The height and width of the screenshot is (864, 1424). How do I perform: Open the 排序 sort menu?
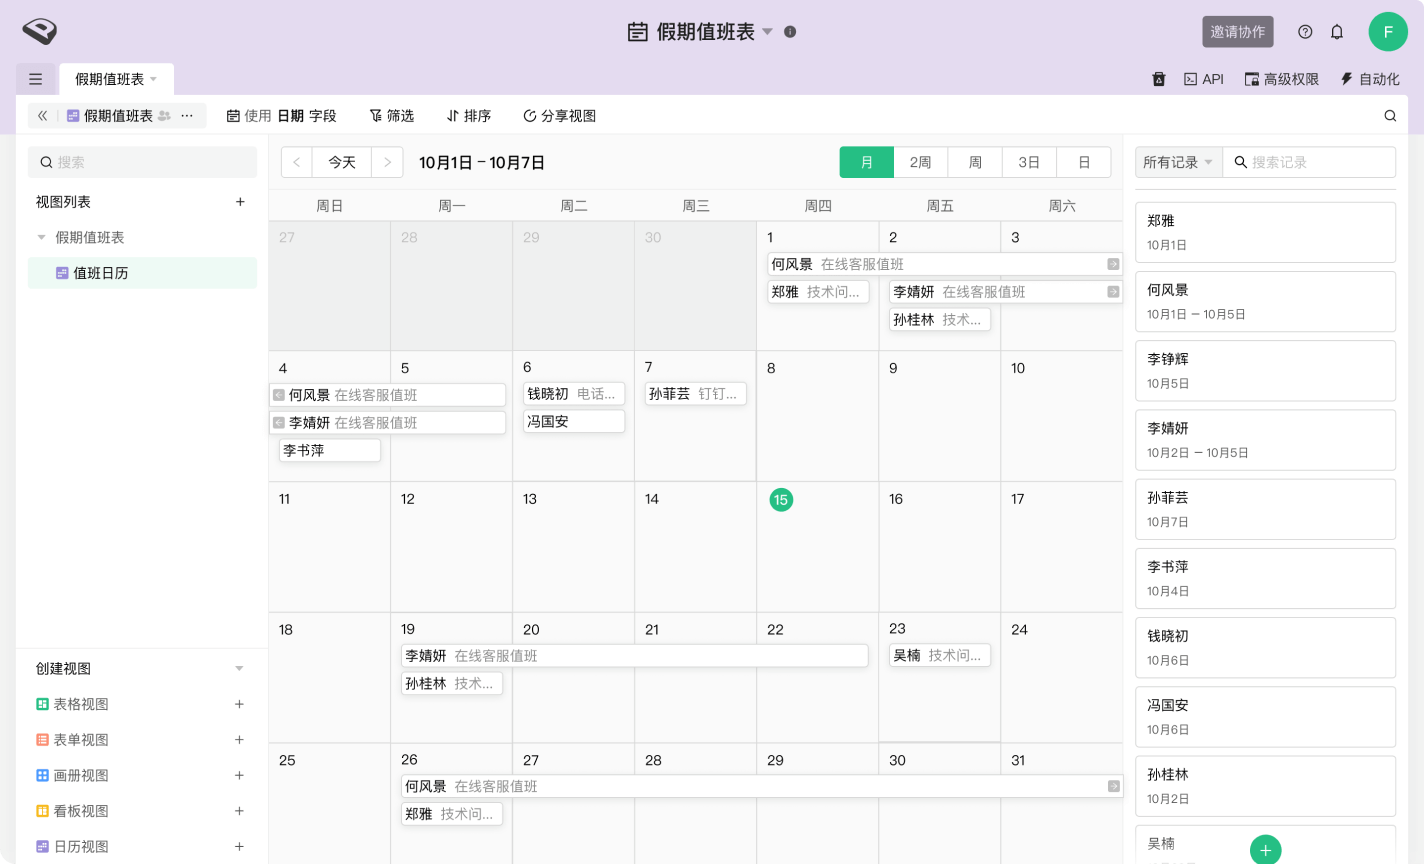point(469,116)
